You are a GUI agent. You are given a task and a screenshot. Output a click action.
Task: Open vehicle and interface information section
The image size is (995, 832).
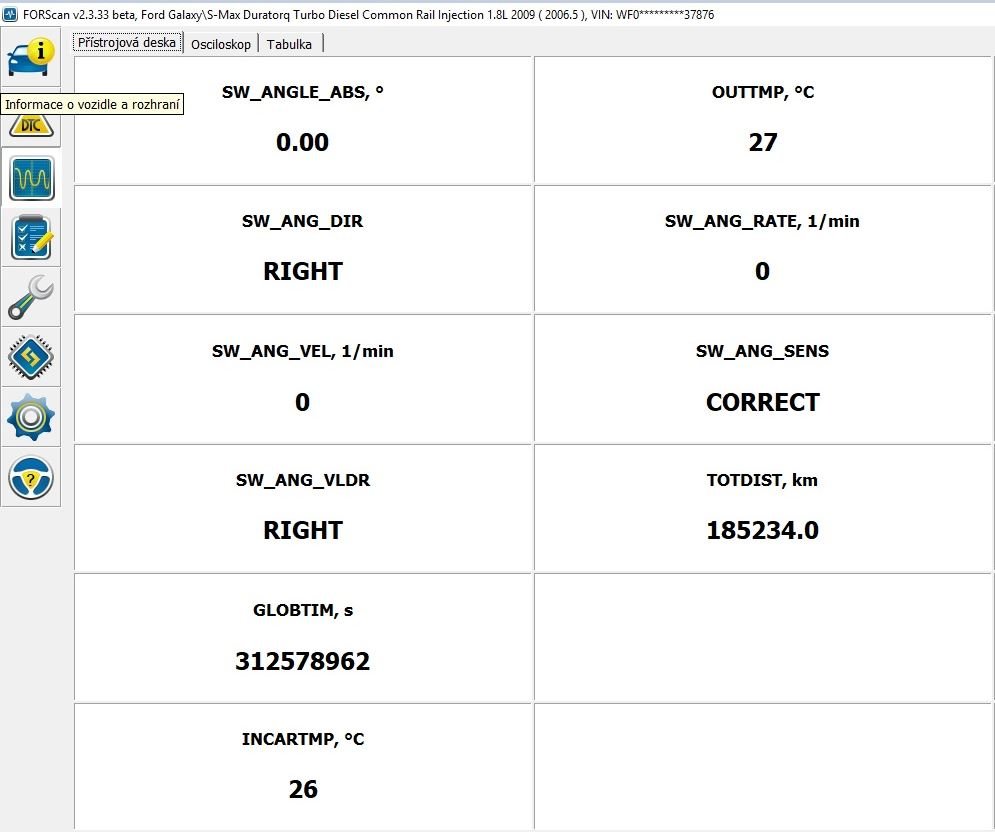click(31, 57)
